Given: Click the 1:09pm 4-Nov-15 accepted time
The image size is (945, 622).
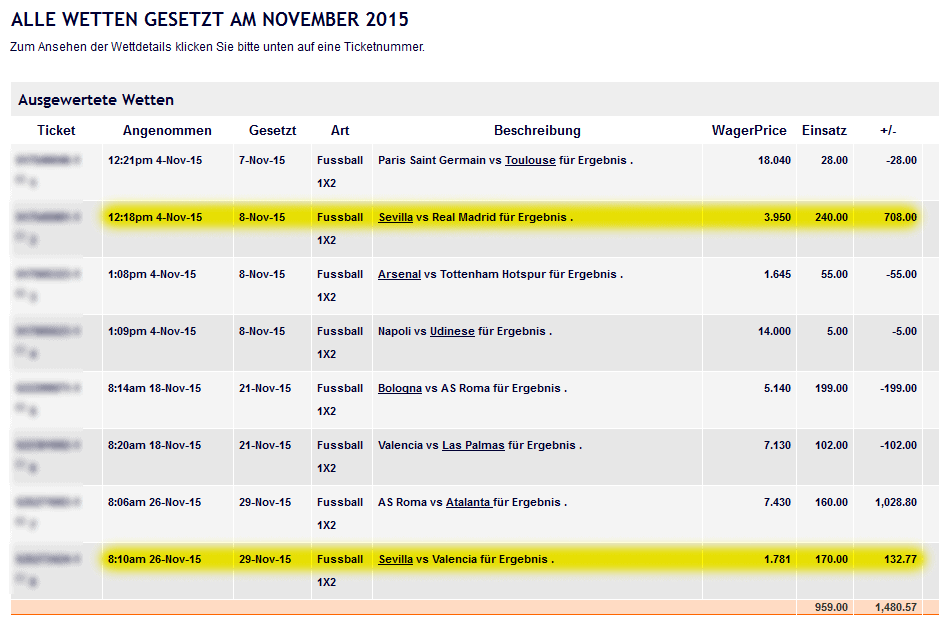Looking at the screenshot, I should click(x=152, y=331).
